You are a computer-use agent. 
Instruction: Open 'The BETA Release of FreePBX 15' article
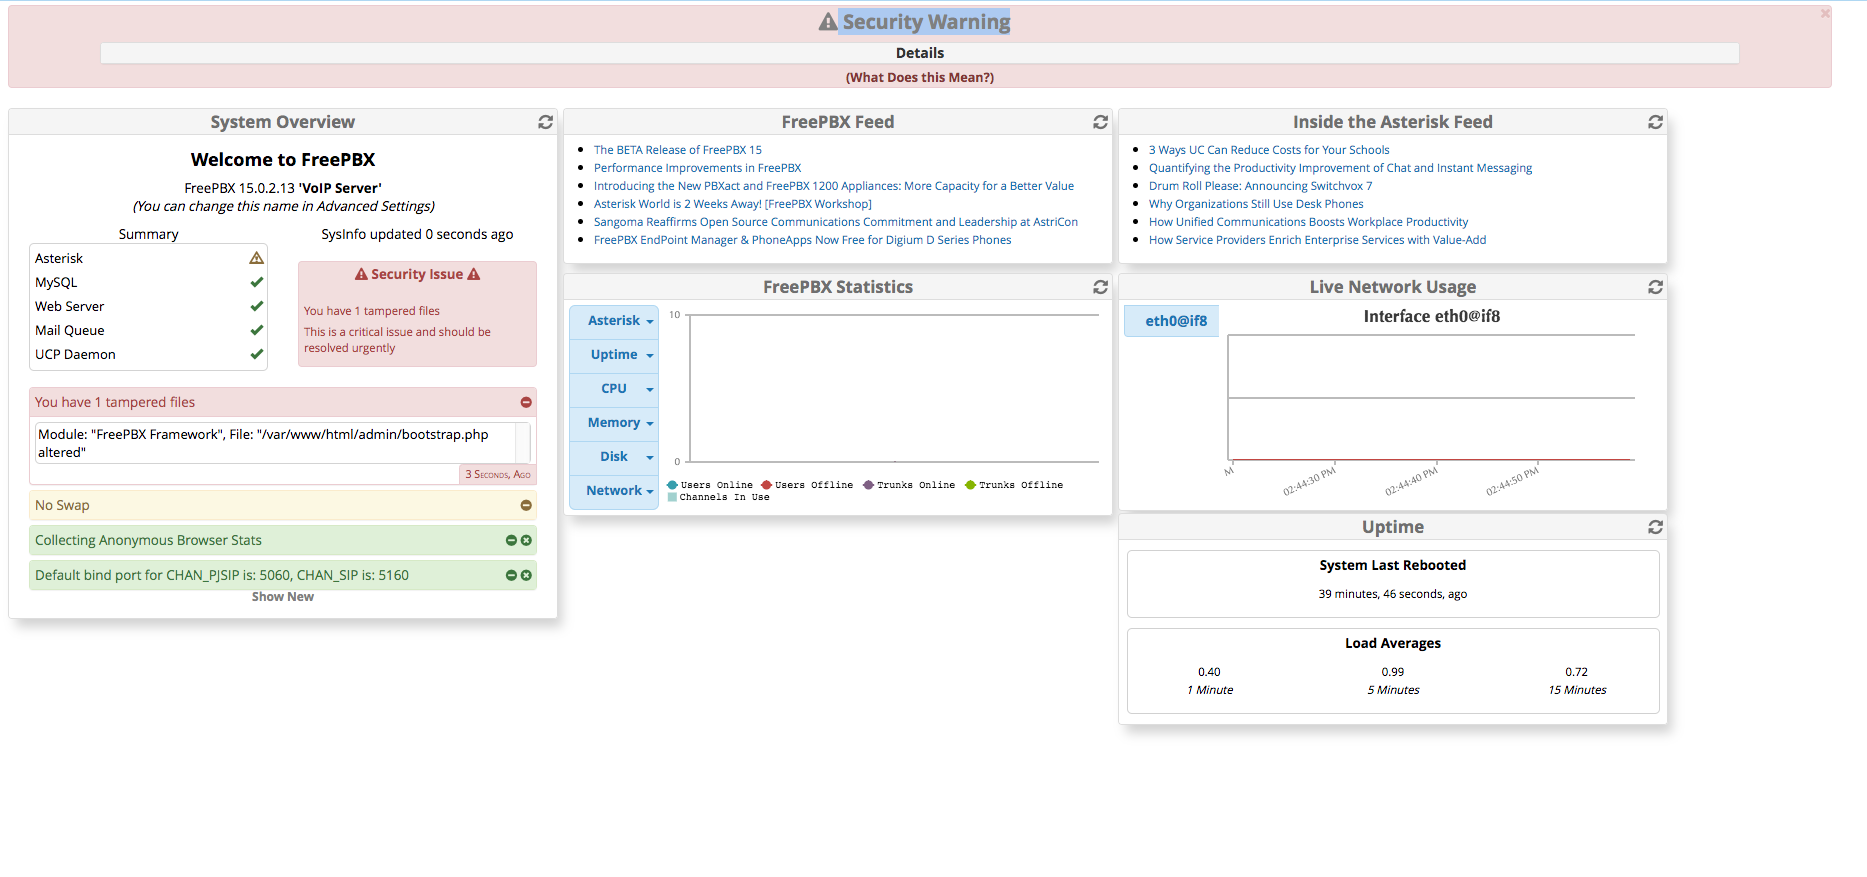click(677, 150)
